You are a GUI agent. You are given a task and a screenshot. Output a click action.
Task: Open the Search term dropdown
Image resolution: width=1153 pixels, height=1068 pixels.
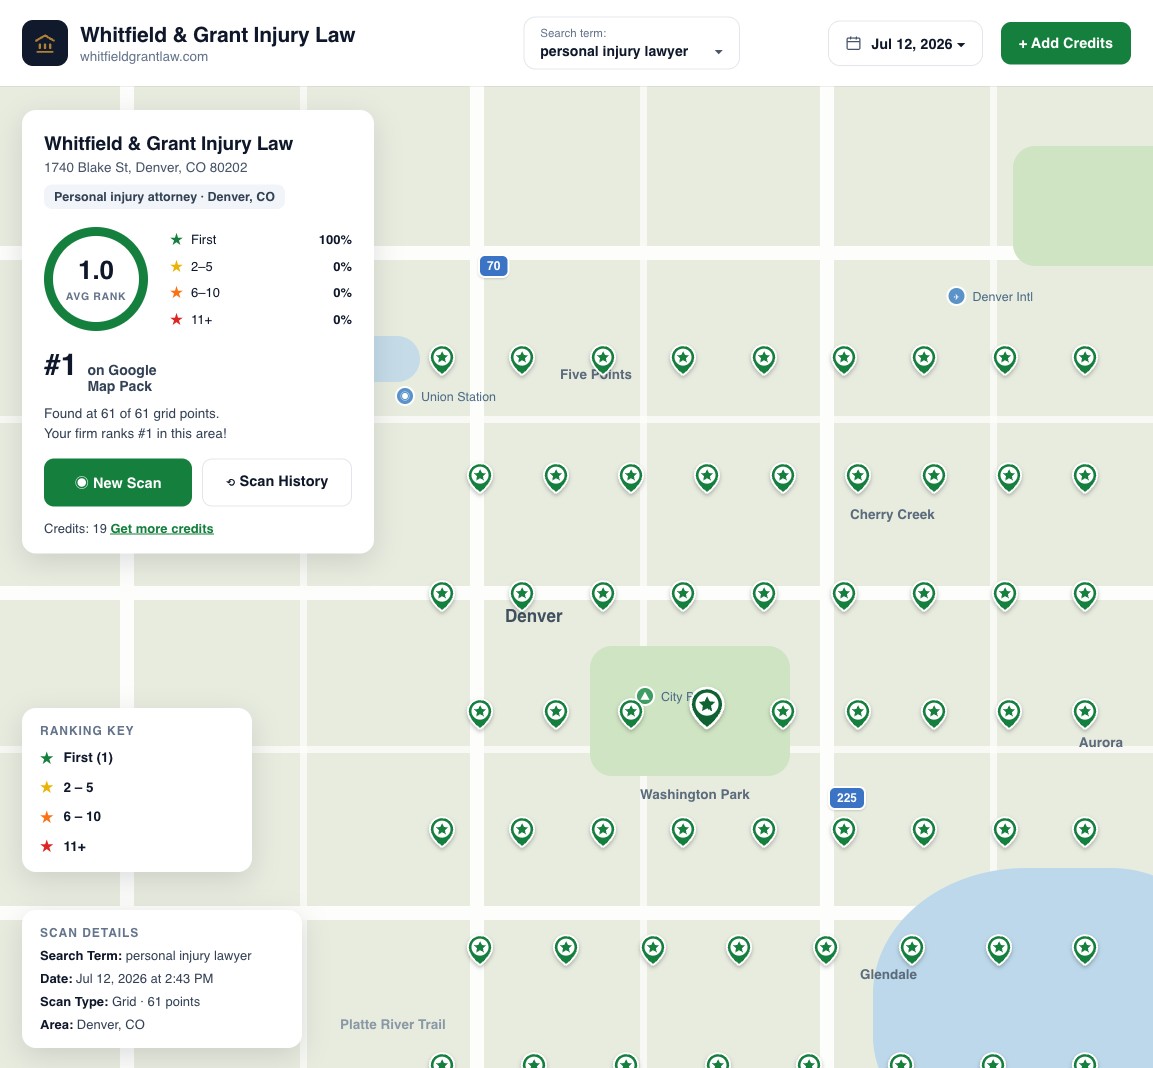(631, 43)
